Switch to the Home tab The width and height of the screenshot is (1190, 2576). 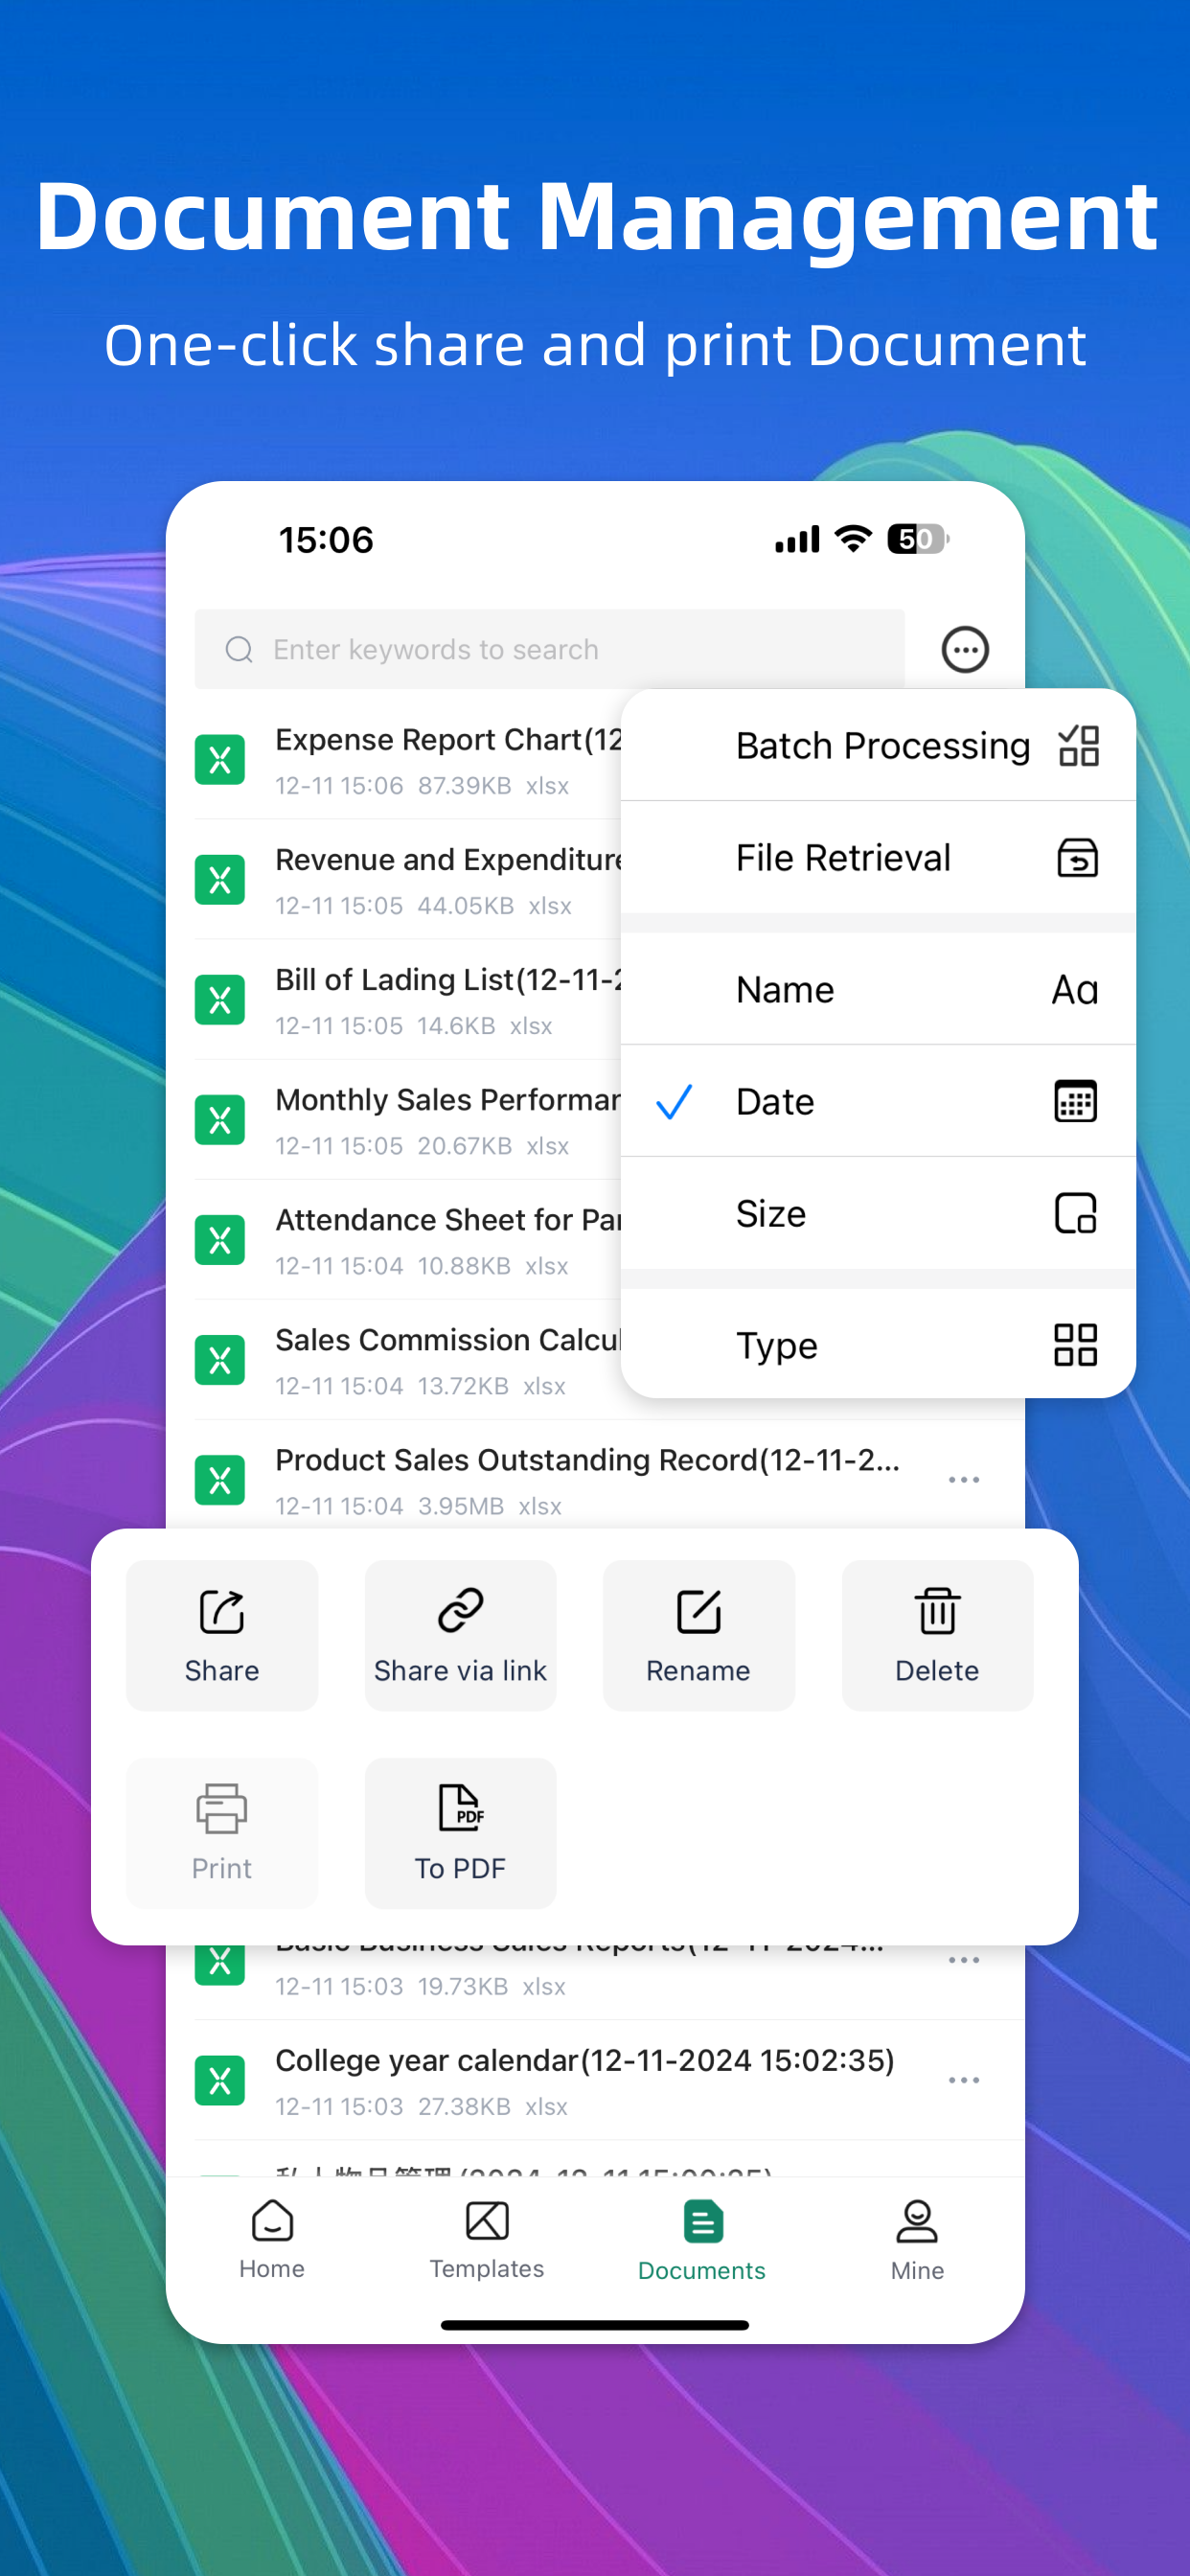[272, 2240]
